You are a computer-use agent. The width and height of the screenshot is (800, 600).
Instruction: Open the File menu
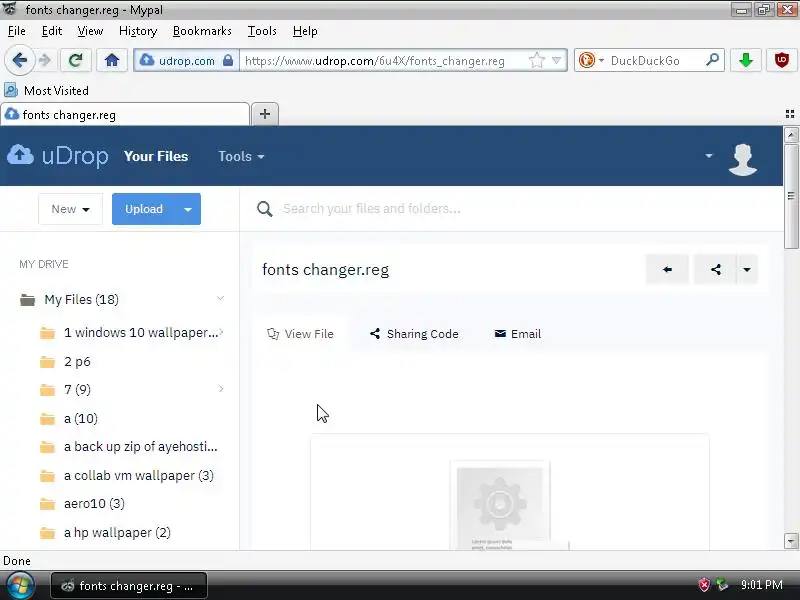[16, 31]
